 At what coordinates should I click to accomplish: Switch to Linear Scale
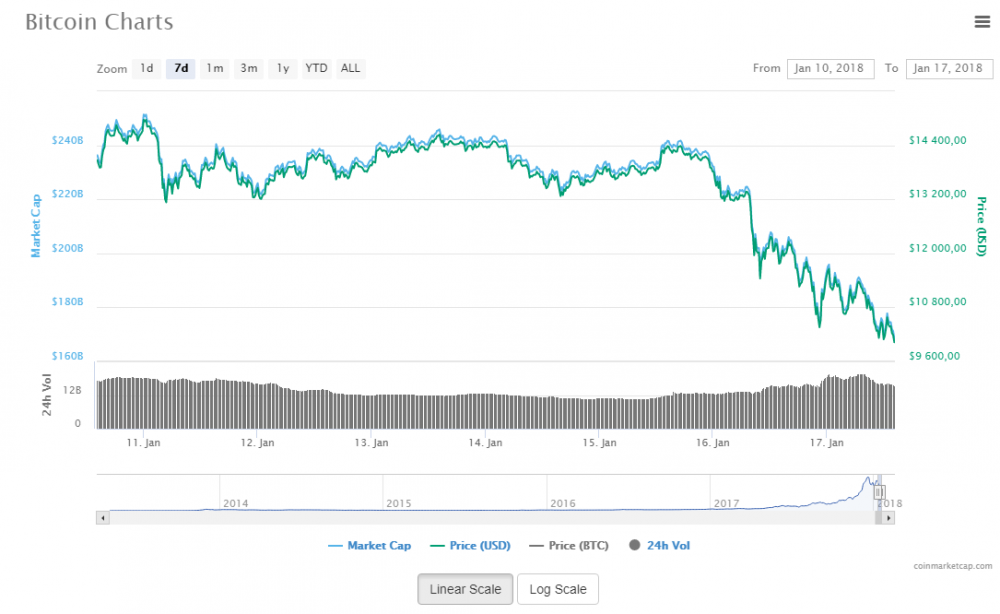click(x=465, y=589)
